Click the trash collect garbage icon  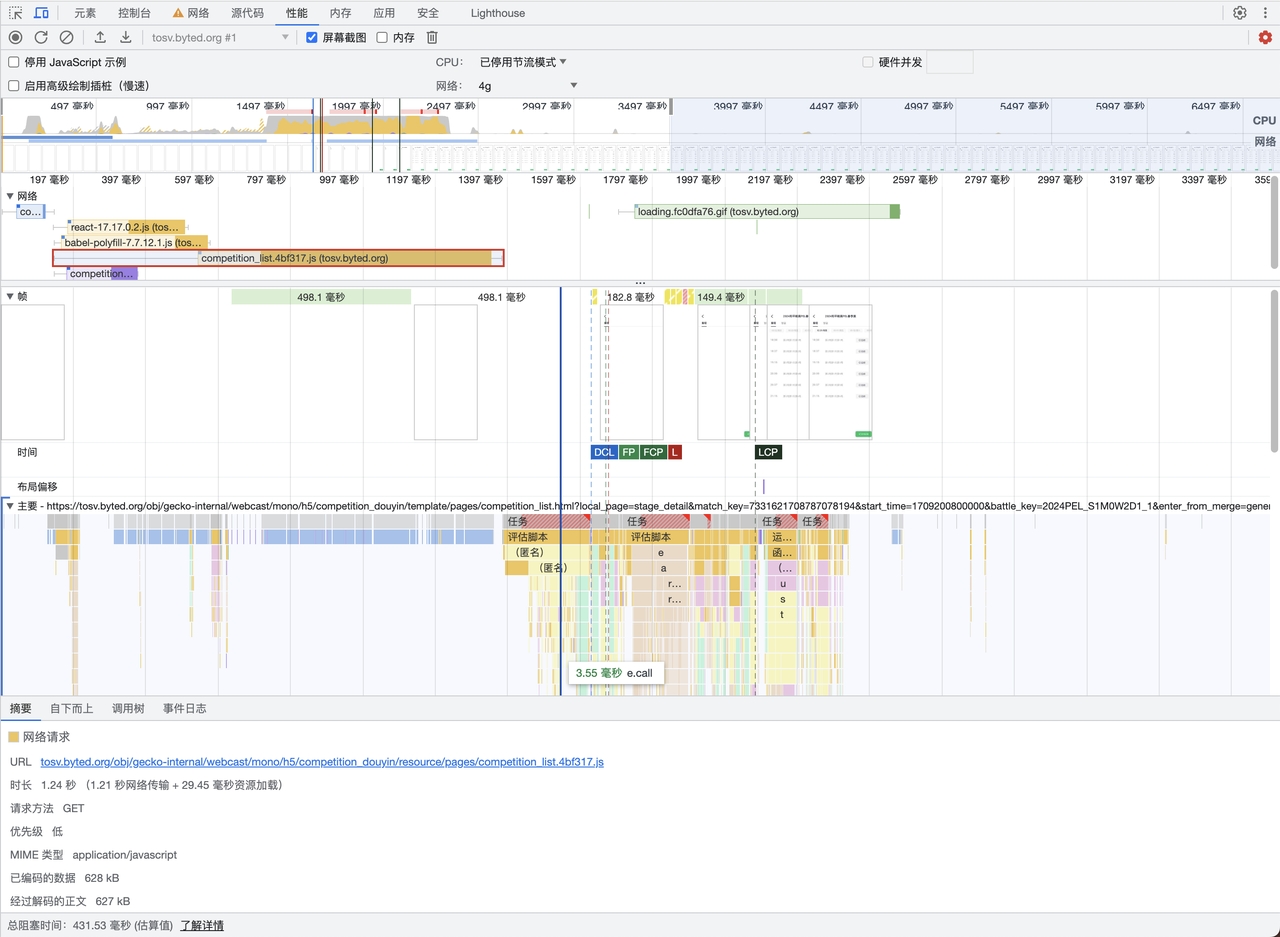click(432, 37)
